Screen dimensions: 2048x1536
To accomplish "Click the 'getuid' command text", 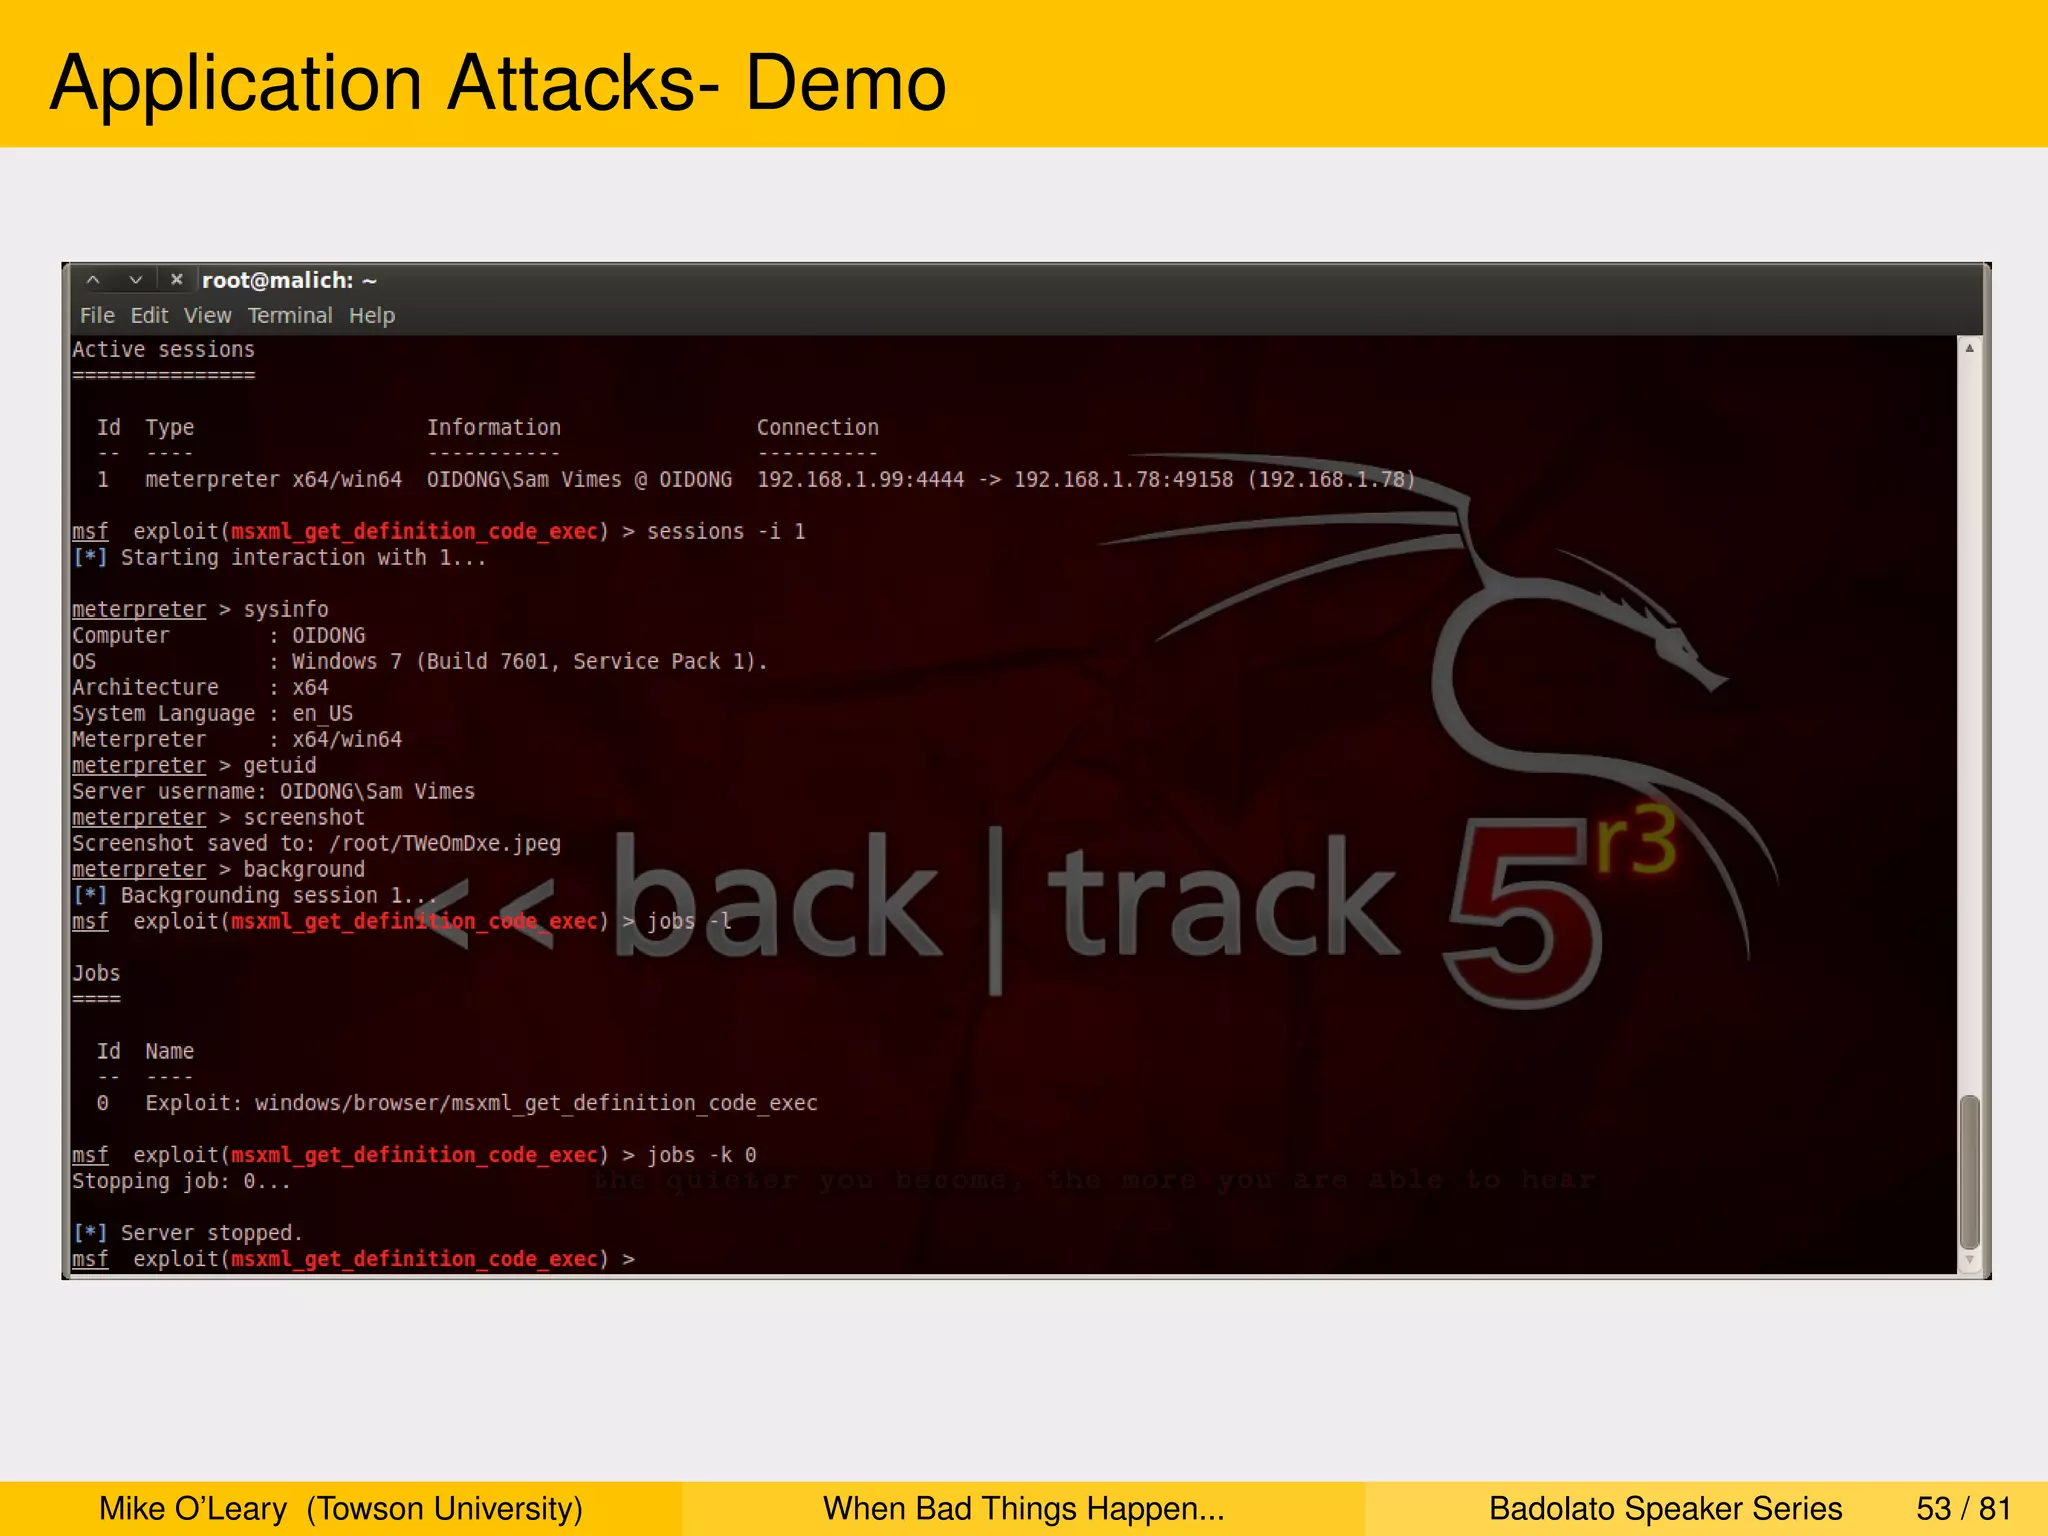I will [x=280, y=766].
